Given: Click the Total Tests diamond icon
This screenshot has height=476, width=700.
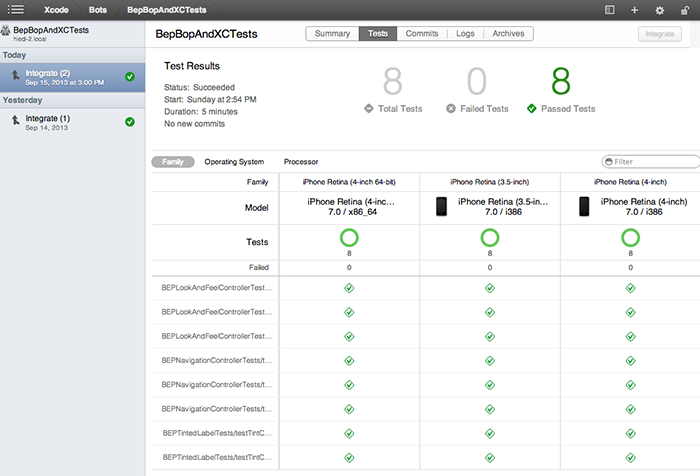Looking at the screenshot, I should 368,109.
